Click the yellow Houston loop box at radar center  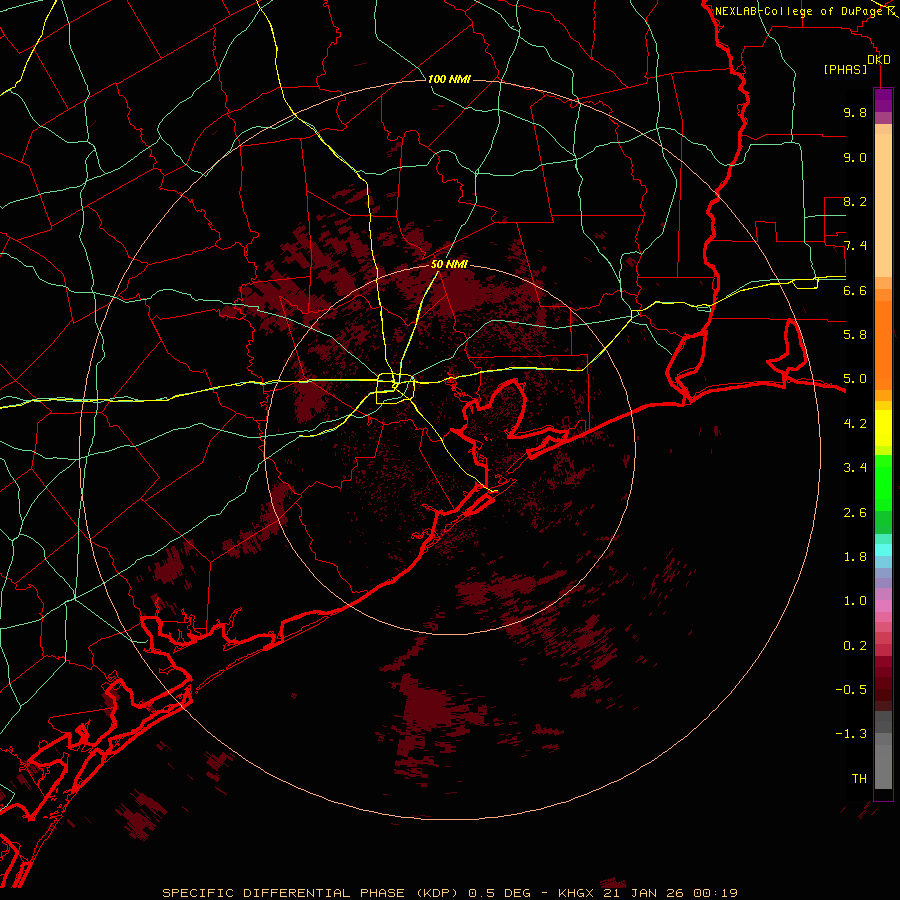395,389
